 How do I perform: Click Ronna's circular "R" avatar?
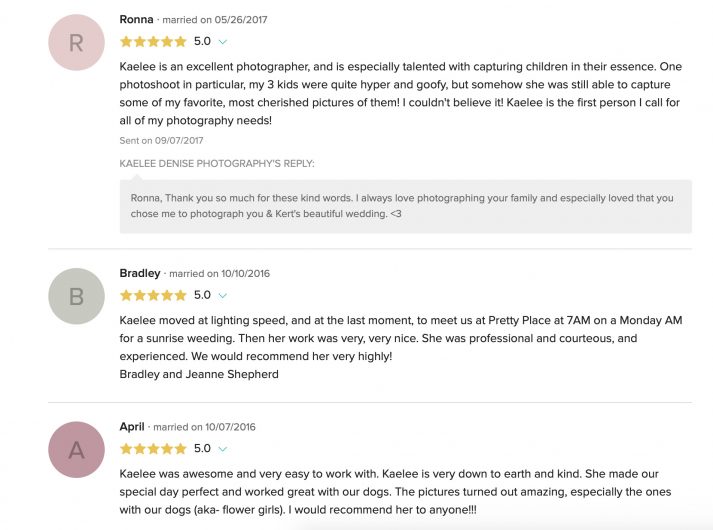coord(76,43)
